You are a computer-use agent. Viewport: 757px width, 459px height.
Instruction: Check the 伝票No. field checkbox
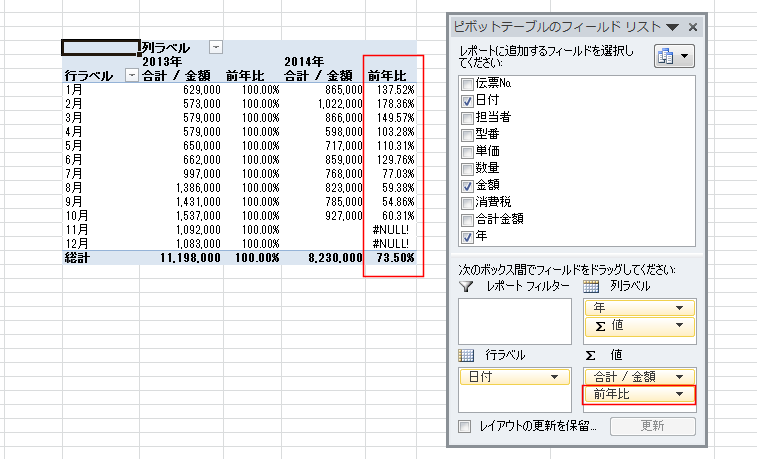click(467, 84)
